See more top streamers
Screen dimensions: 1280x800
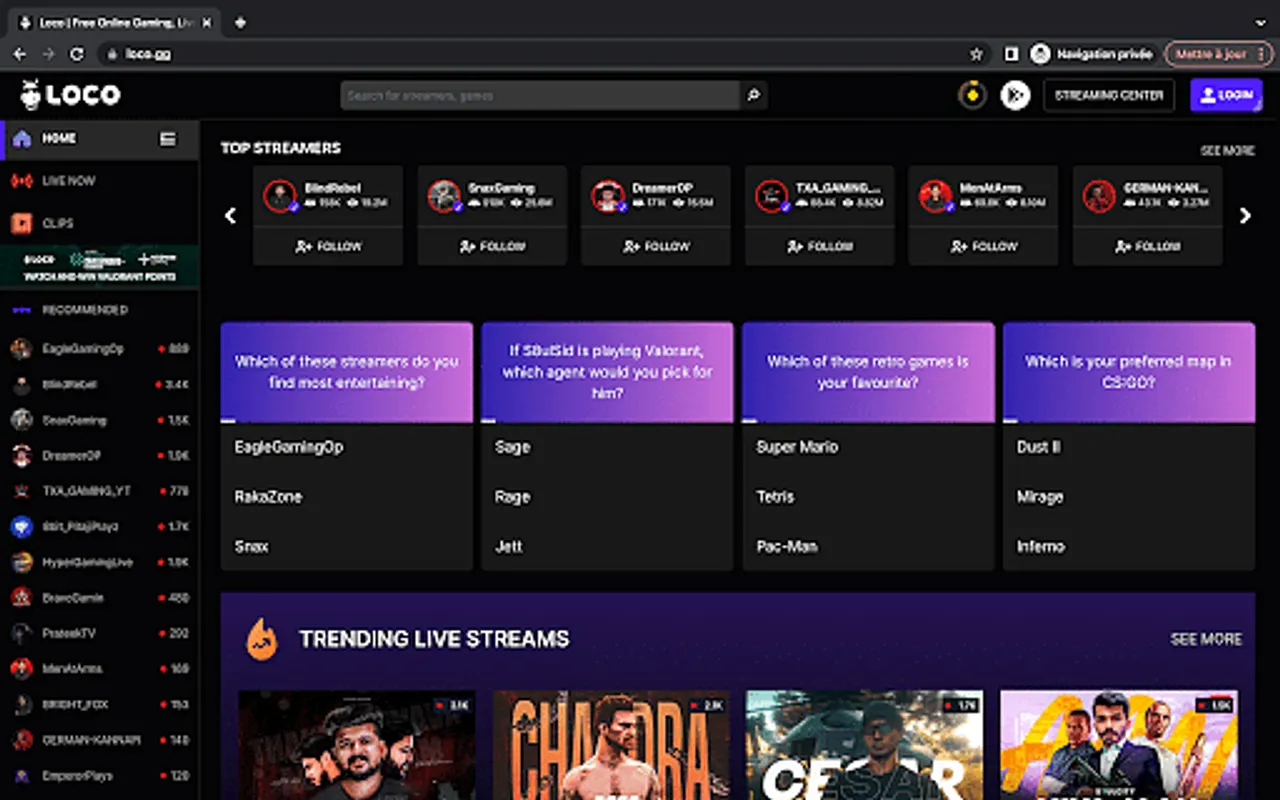[x=1227, y=151]
